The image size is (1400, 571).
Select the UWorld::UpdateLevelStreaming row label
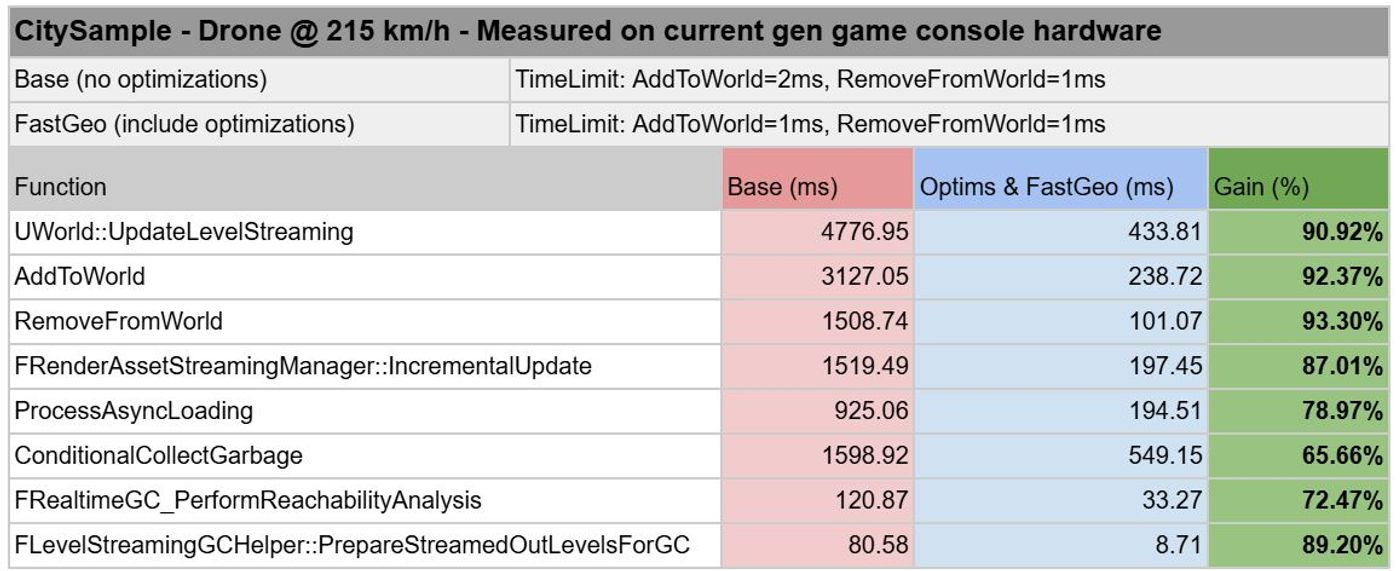pos(365,232)
